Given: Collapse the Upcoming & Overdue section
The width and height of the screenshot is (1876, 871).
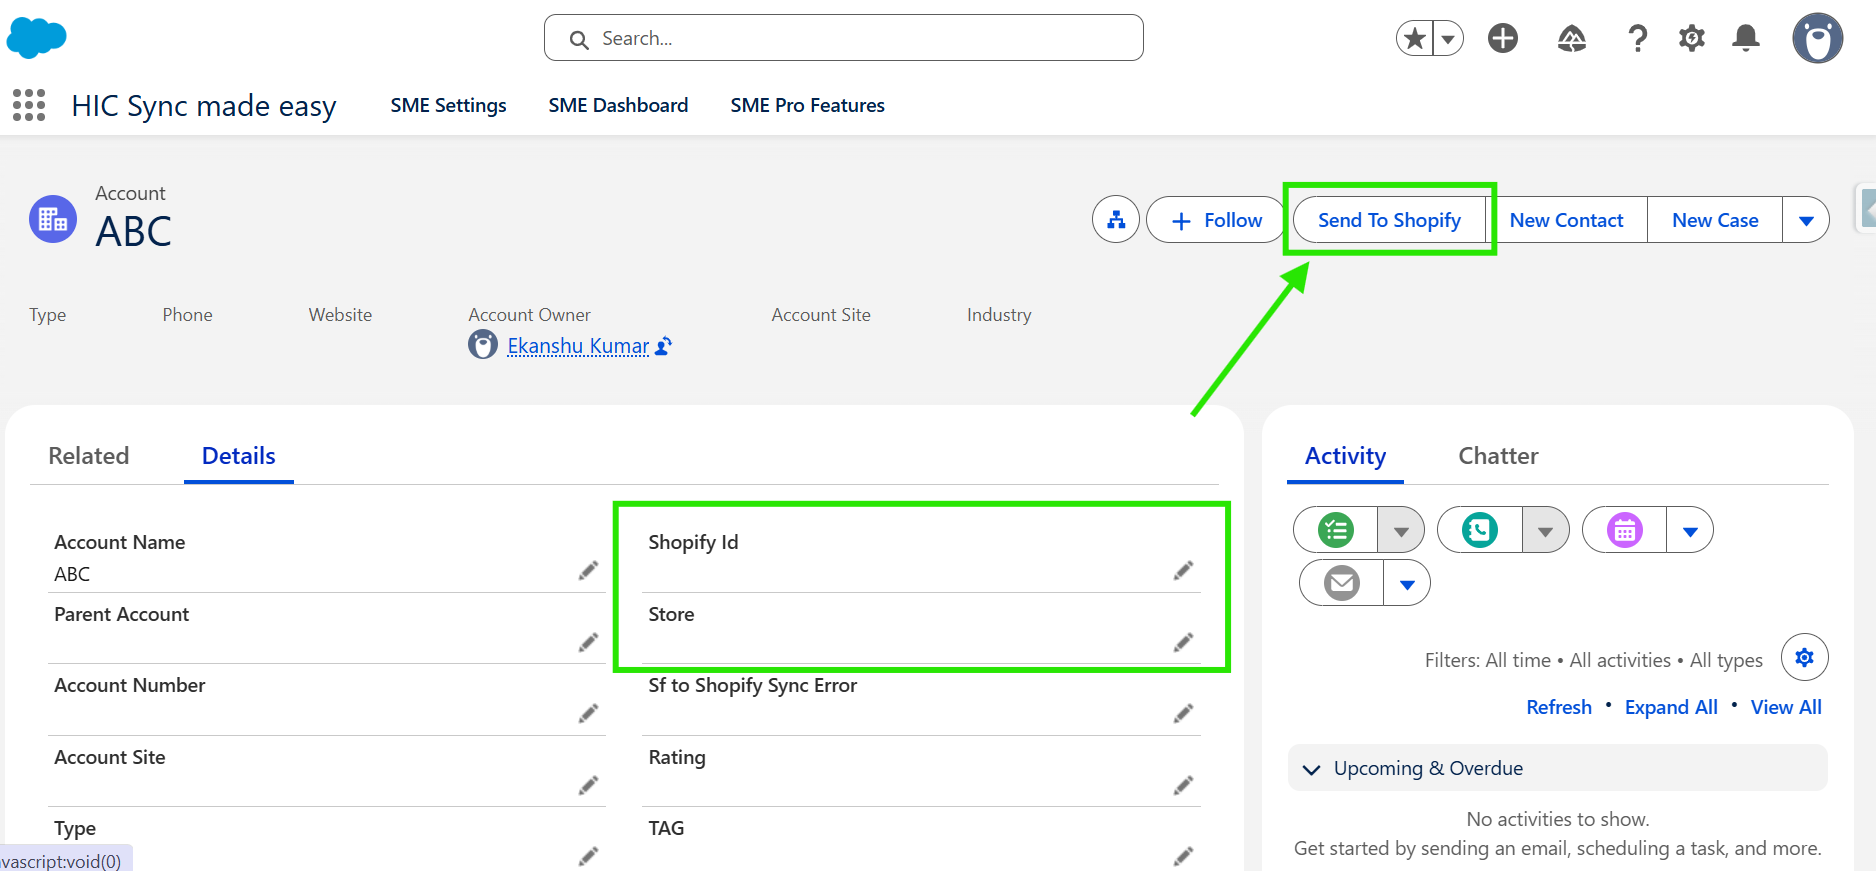Looking at the screenshot, I should 1312,769.
